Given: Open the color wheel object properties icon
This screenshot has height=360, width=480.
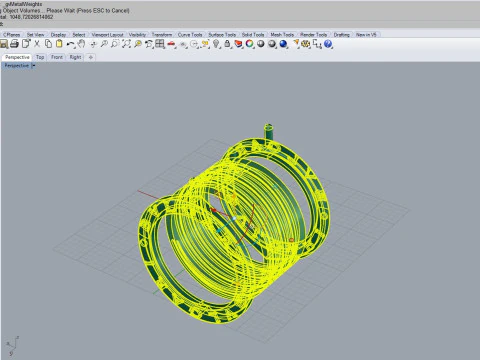Looking at the screenshot, I should 249,44.
